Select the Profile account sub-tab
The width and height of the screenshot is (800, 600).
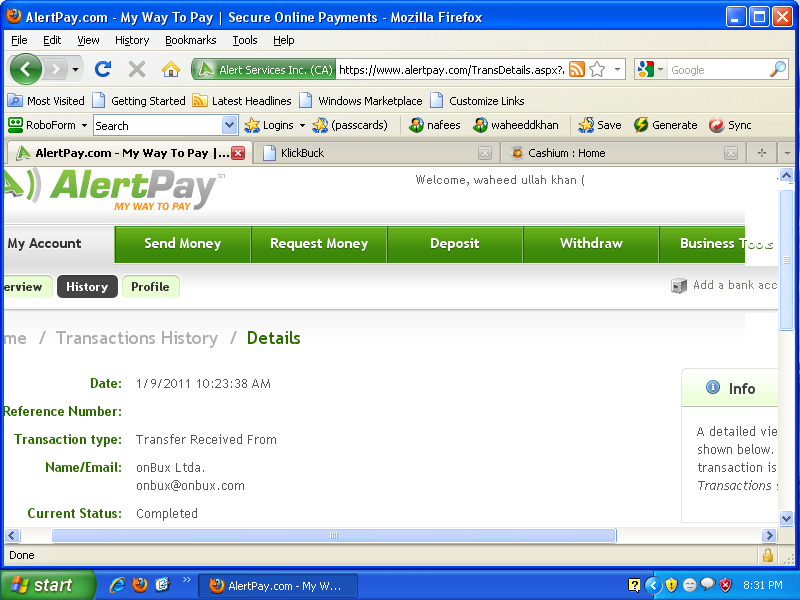click(151, 287)
